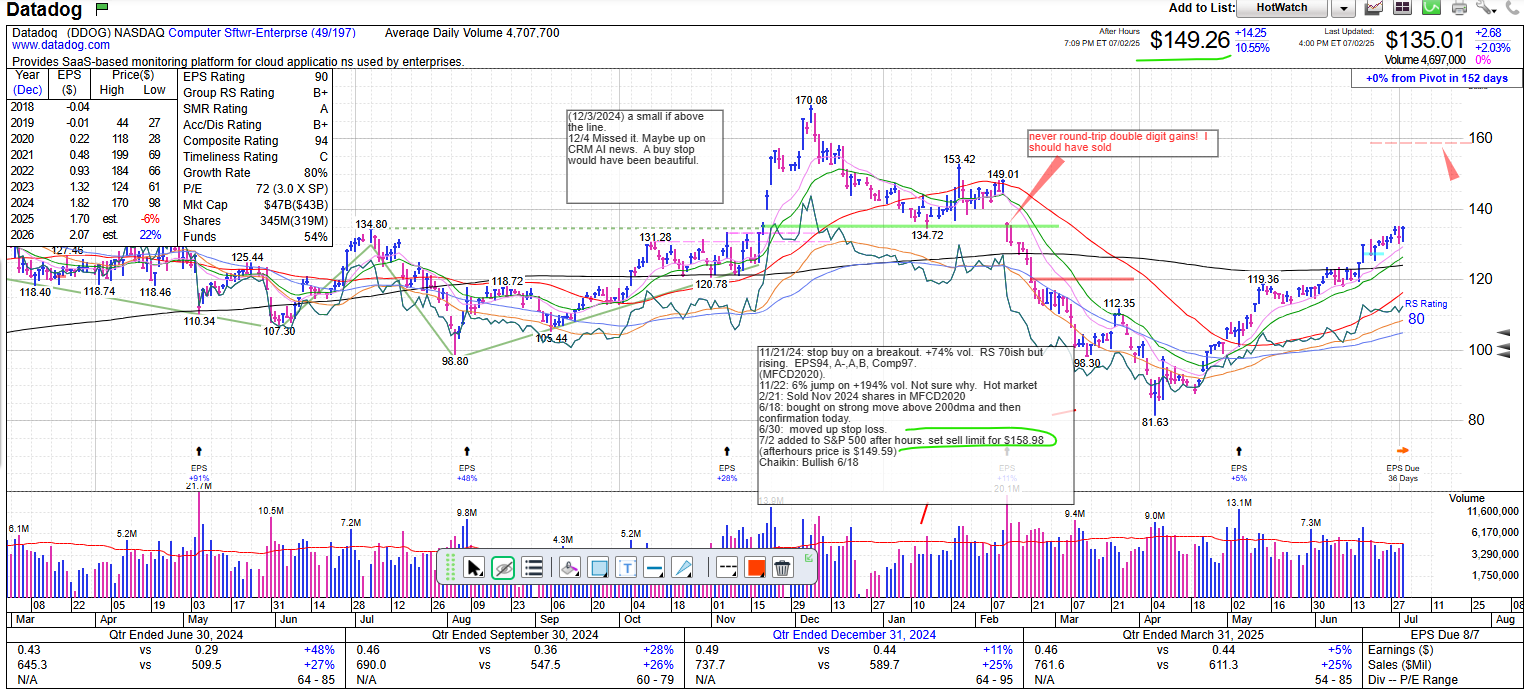The height and width of the screenshot is (692, 1524).
Task: Click the Volume 4,697,000 value
Action: click(x=1425, y=60)
